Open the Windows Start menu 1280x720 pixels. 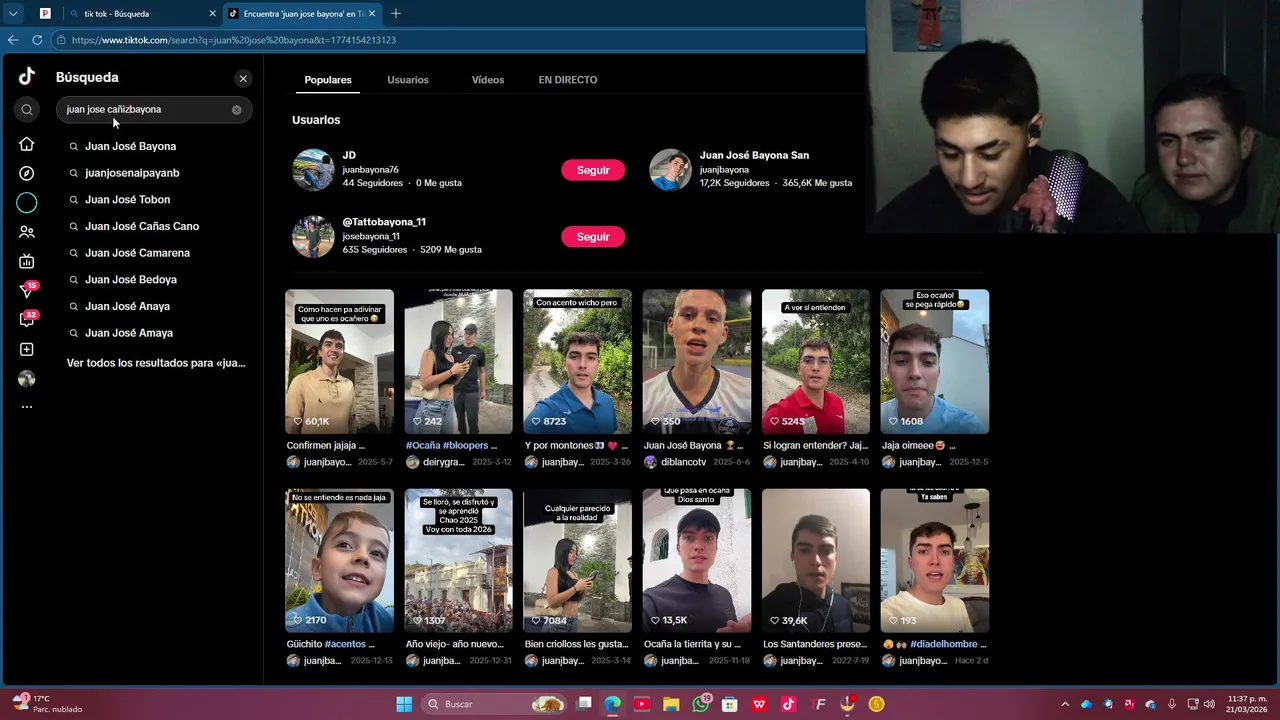404,704
